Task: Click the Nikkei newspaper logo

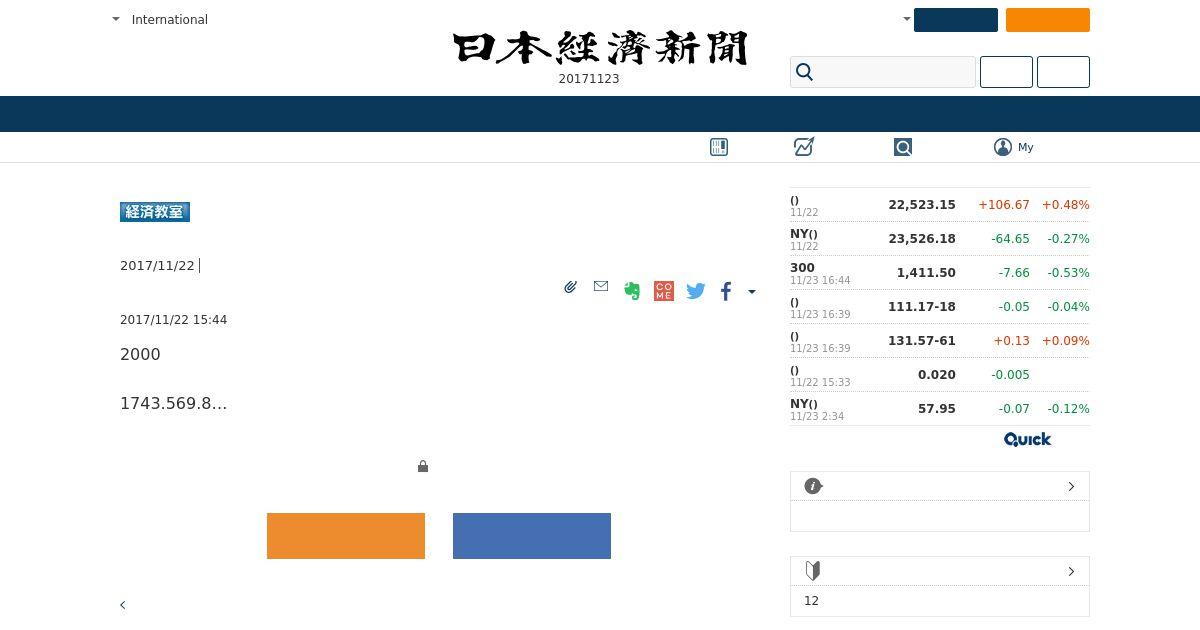Action: coord(600,48)
